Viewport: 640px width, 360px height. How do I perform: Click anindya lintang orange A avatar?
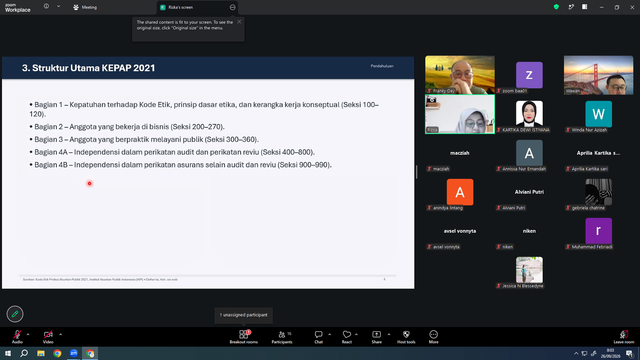coord(460,192)
